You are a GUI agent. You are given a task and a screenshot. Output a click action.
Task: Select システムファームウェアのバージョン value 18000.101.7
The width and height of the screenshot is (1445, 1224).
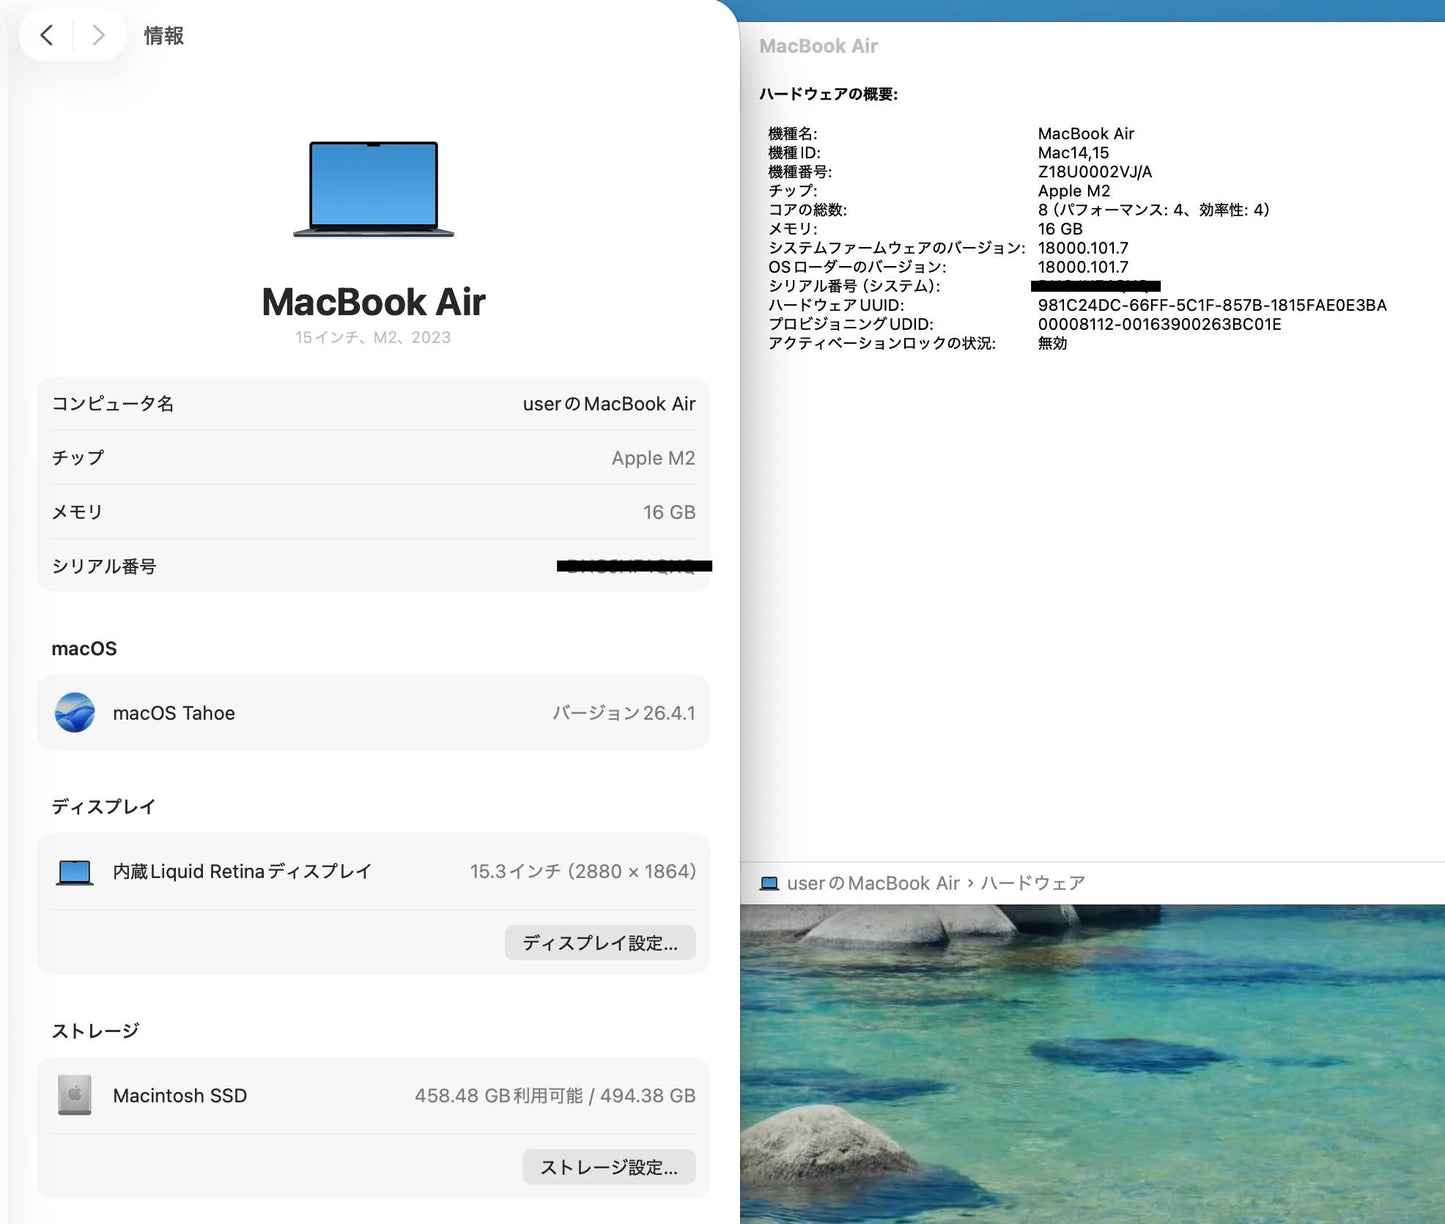1083,248
